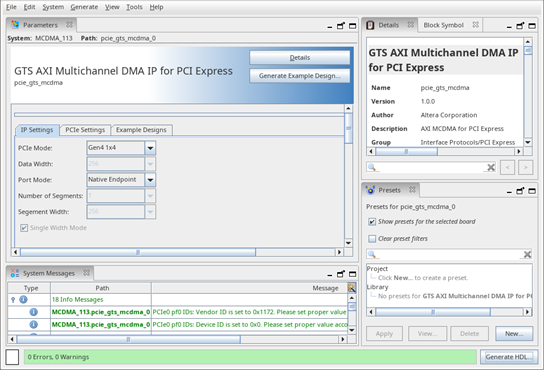
Task: Open the Number of Segments dropdown
Action: point(150,196)
